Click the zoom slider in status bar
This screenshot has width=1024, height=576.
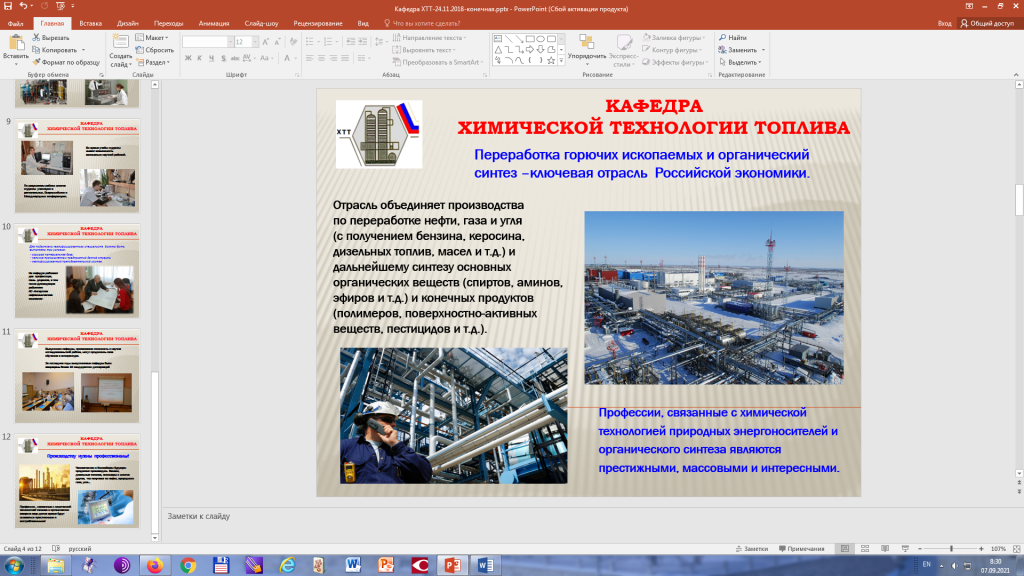tap(950, 548)
